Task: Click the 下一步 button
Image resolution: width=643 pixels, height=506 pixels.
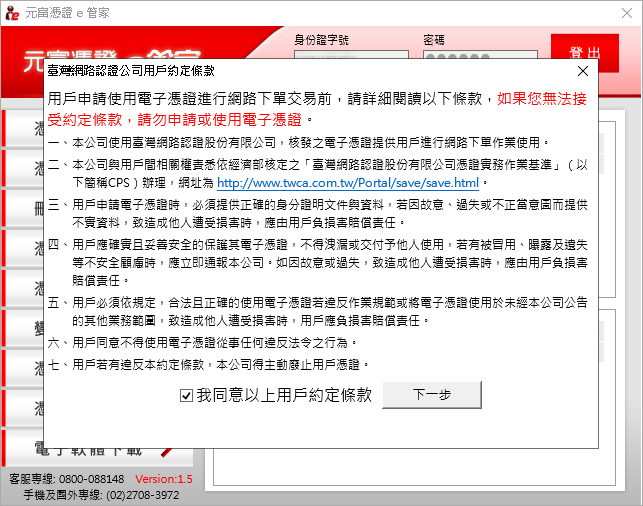Action: coord(432,395)
